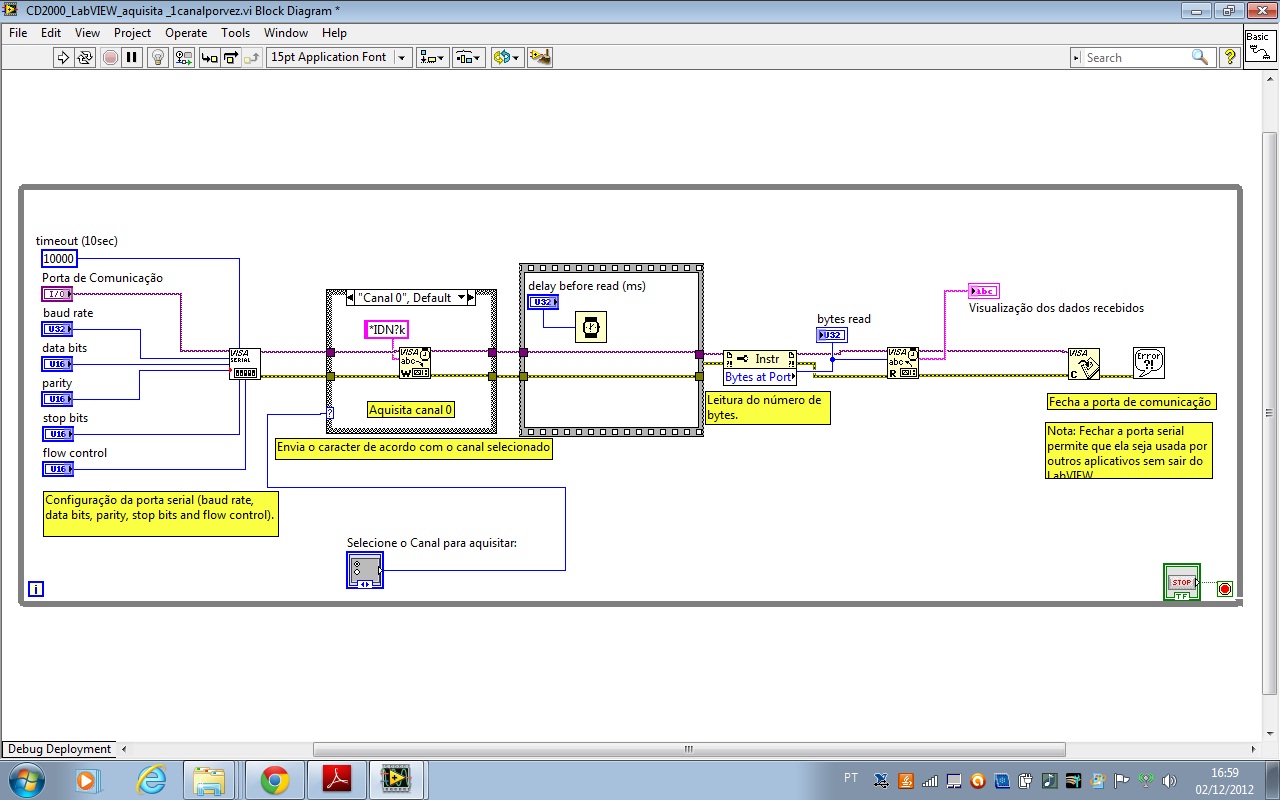Click the Debug Deployment status button
Viewport: 1280px width, 800px height.
pyautogui.click(x=58, y=749)
